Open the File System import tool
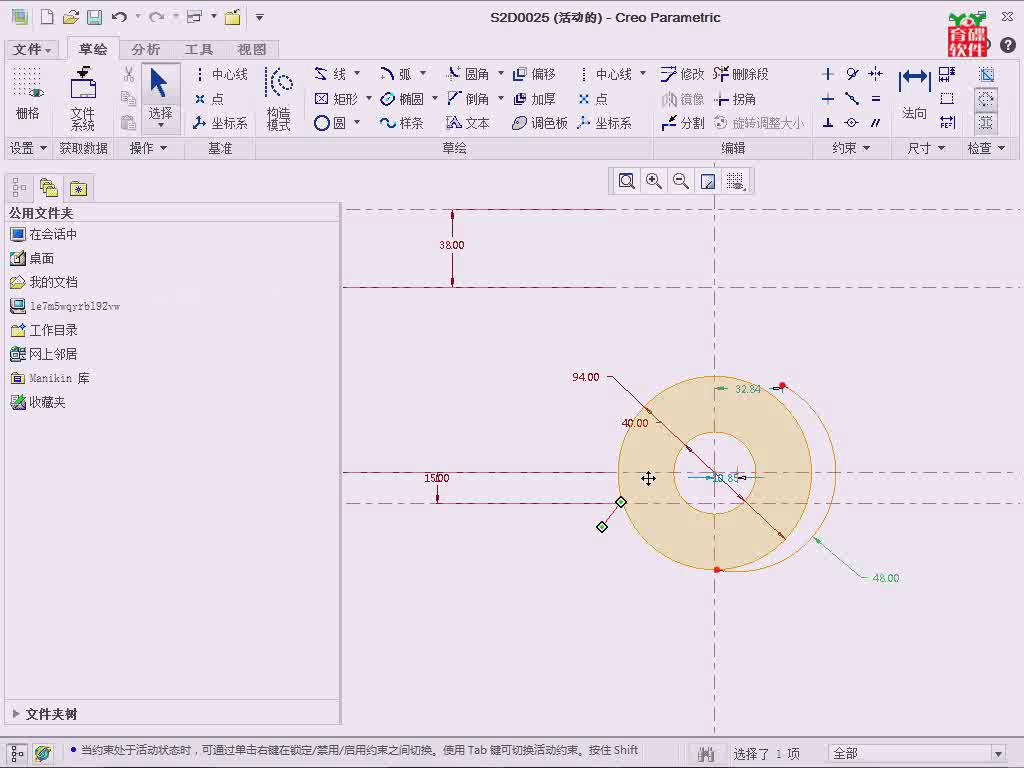 [83, 99]
